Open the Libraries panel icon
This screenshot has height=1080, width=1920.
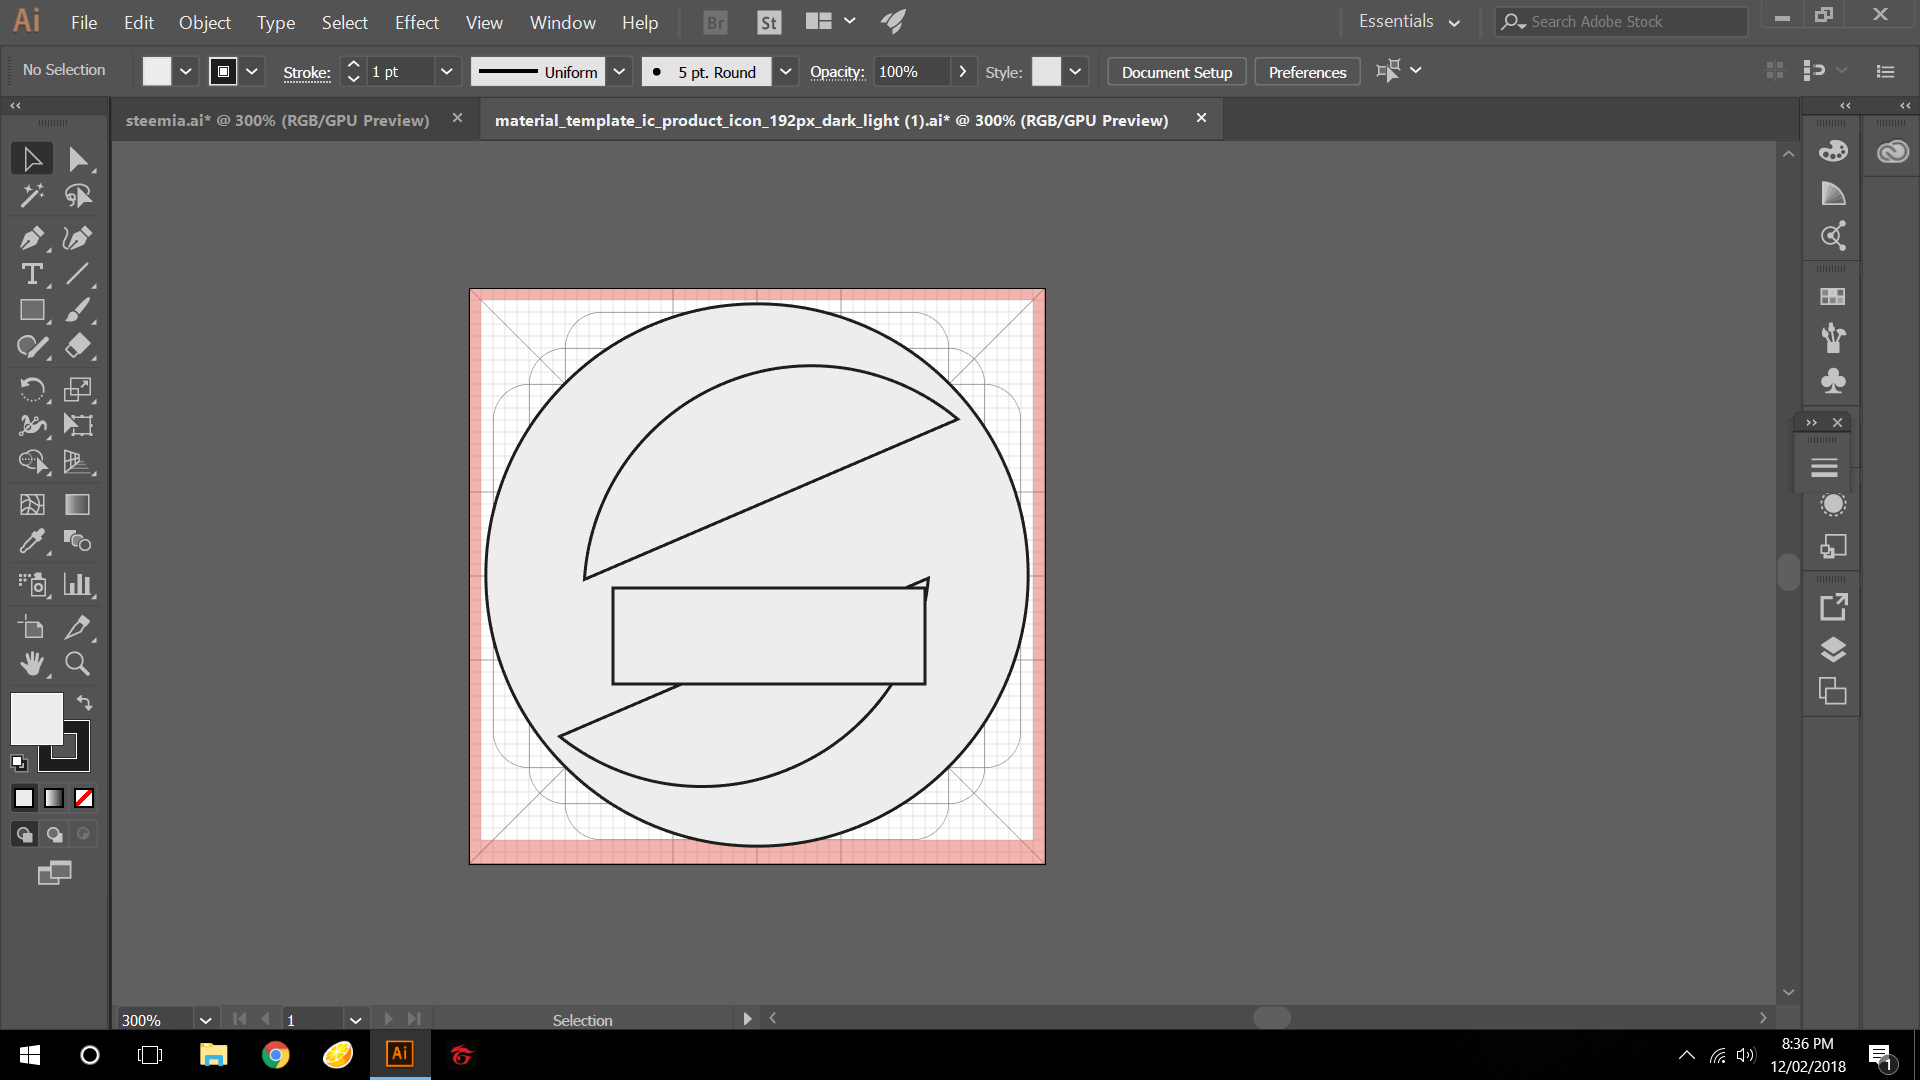pos(1893,152)
